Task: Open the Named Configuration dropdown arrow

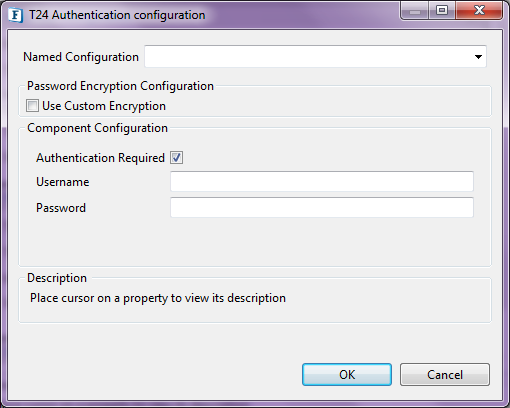Action: coord(478,57)
